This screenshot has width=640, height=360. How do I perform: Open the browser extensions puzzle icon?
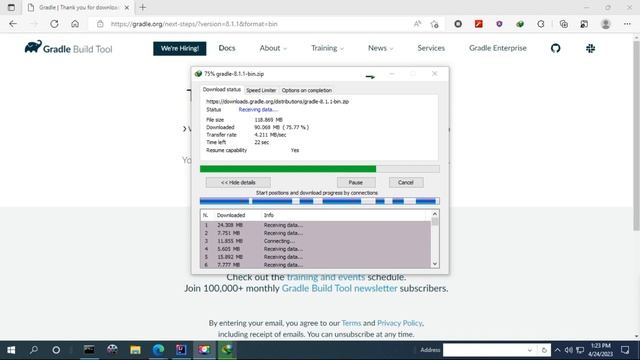(x=541, y=24)
